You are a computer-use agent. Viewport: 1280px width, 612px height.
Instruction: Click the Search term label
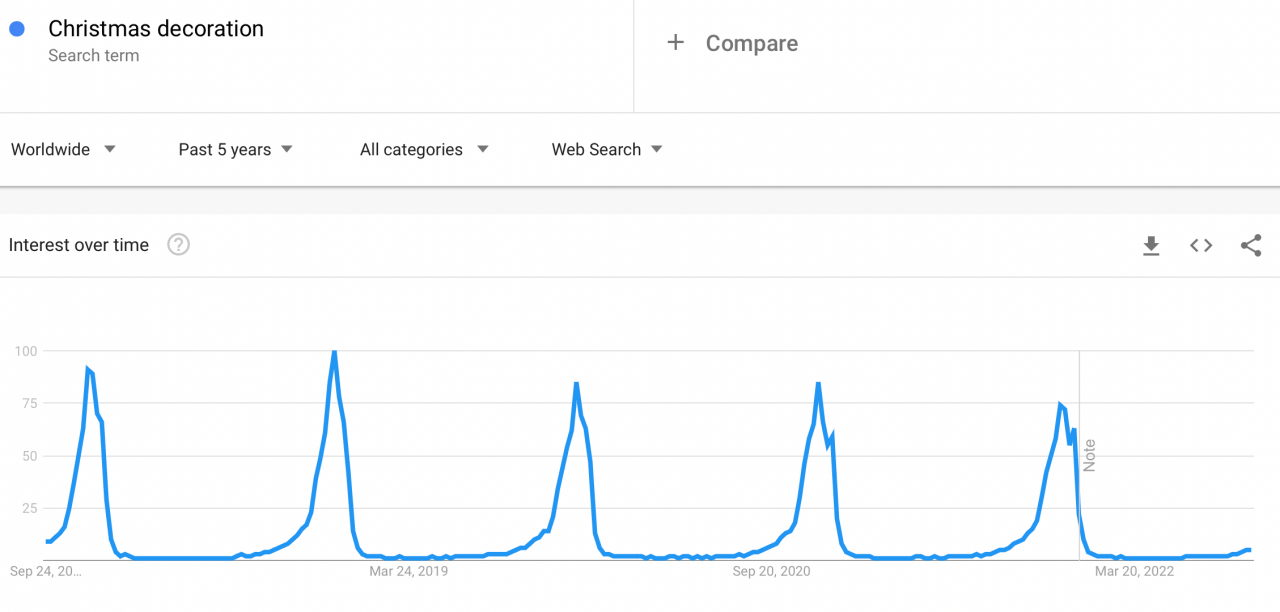pos(94,55)
